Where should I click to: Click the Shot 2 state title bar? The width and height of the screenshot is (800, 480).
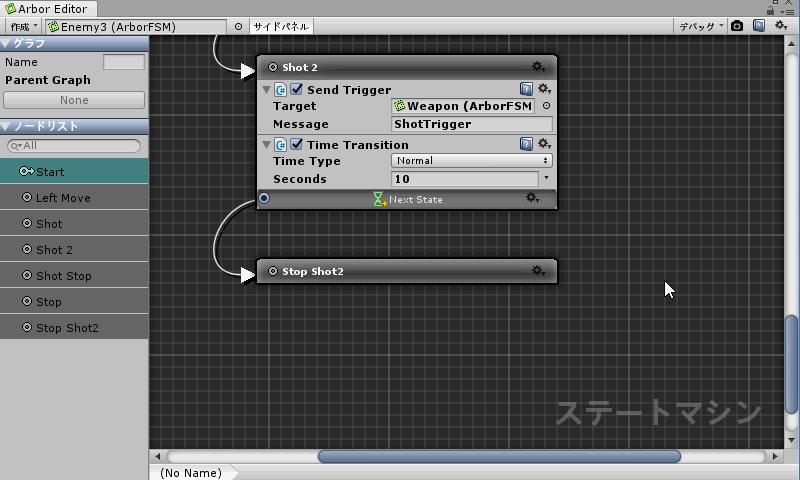click(407, 67)
